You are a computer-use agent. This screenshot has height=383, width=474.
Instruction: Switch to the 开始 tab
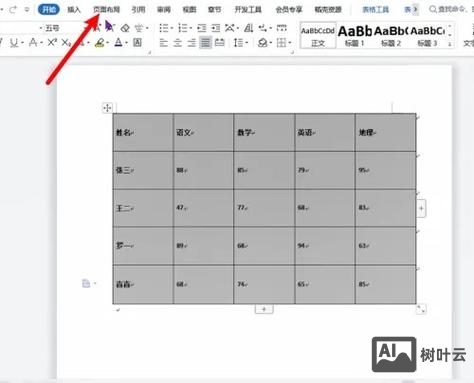pyautogui.click(x=49, y=10)
